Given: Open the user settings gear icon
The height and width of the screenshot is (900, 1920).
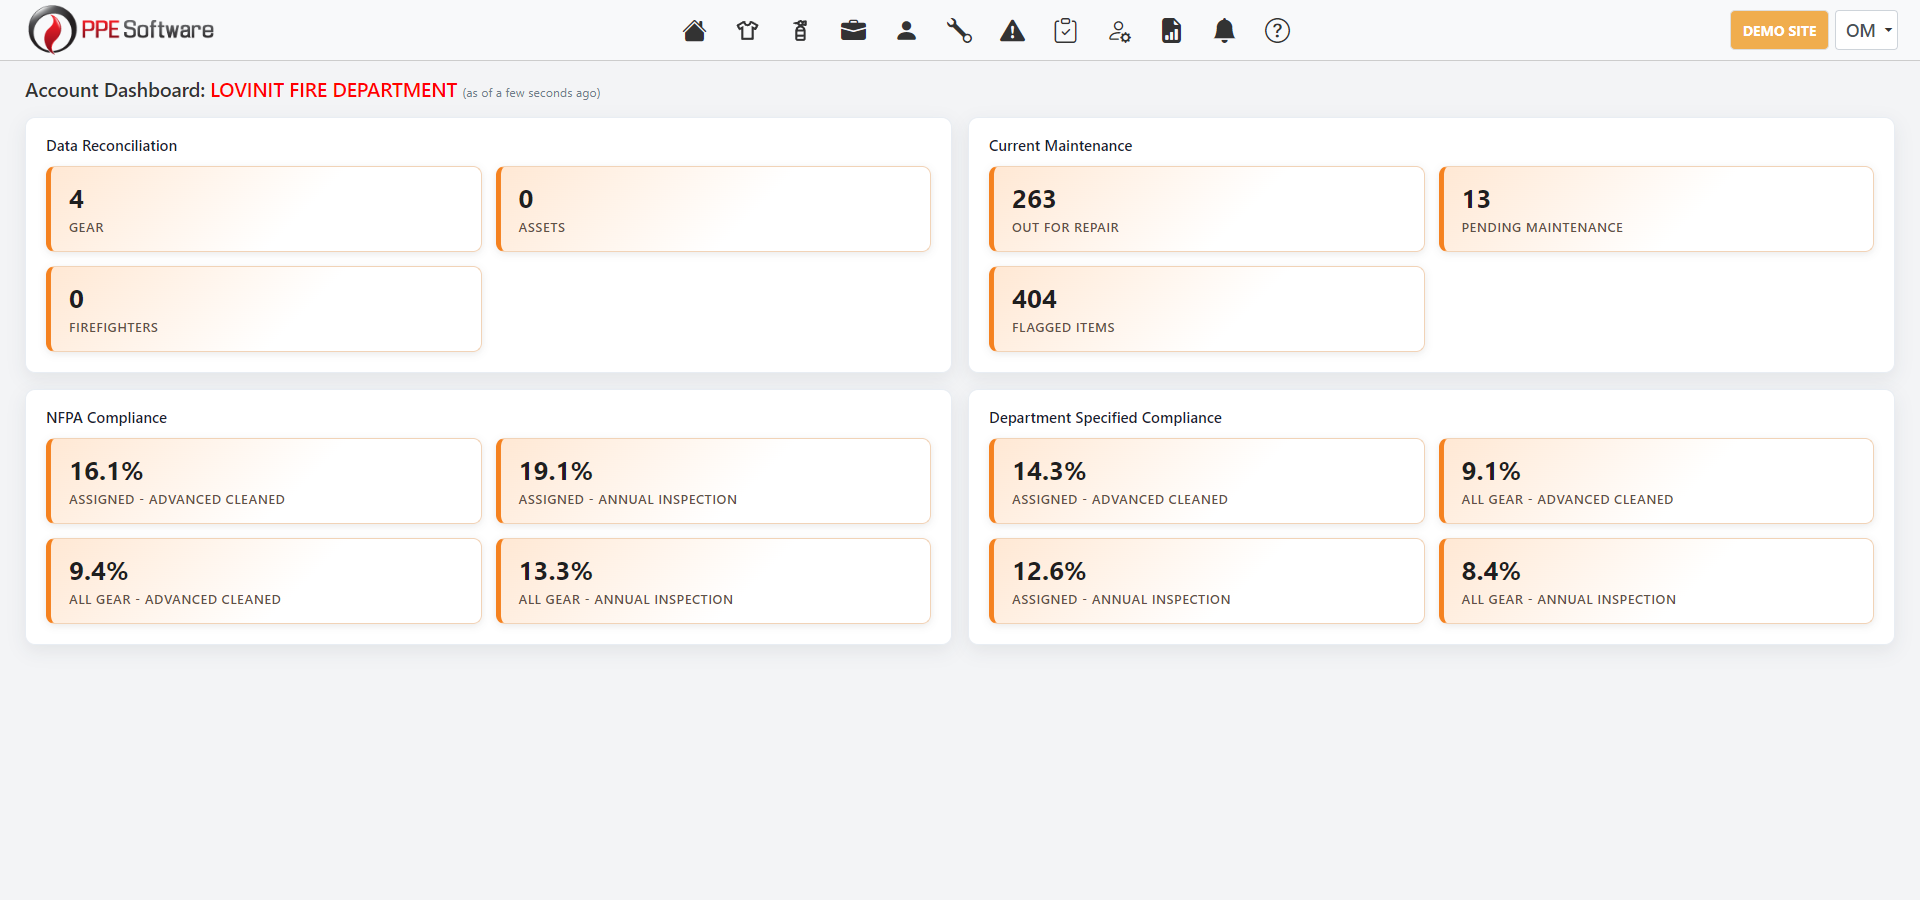Looking at the screenshot, I should point(1119,31).
